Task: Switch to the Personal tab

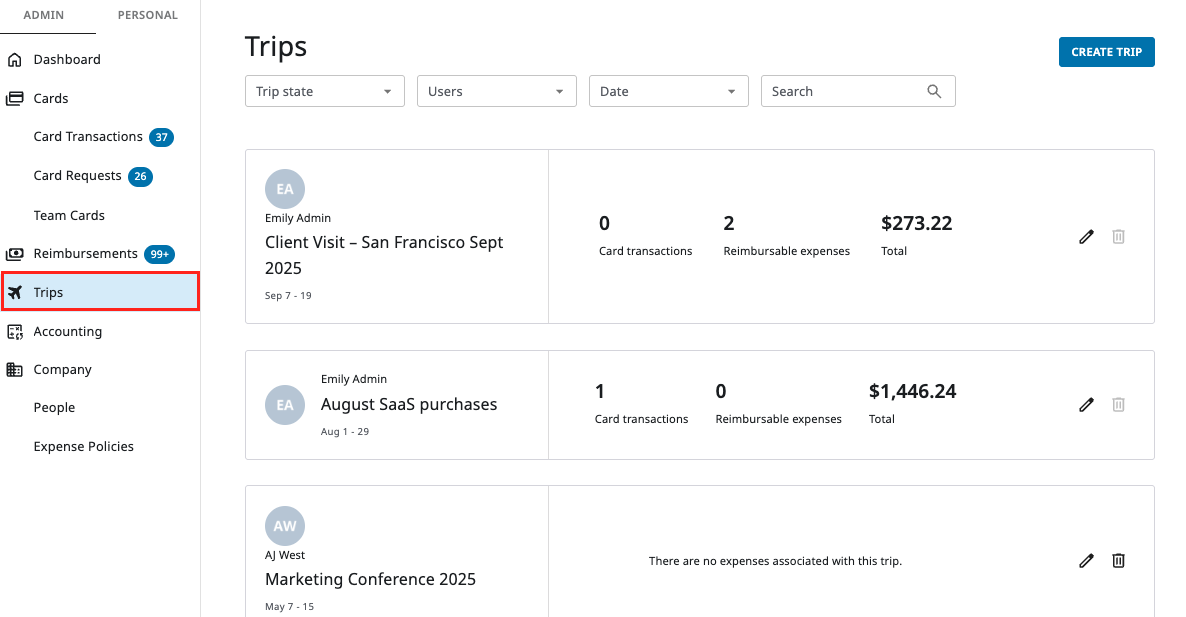Action: (x=147, y=16)
